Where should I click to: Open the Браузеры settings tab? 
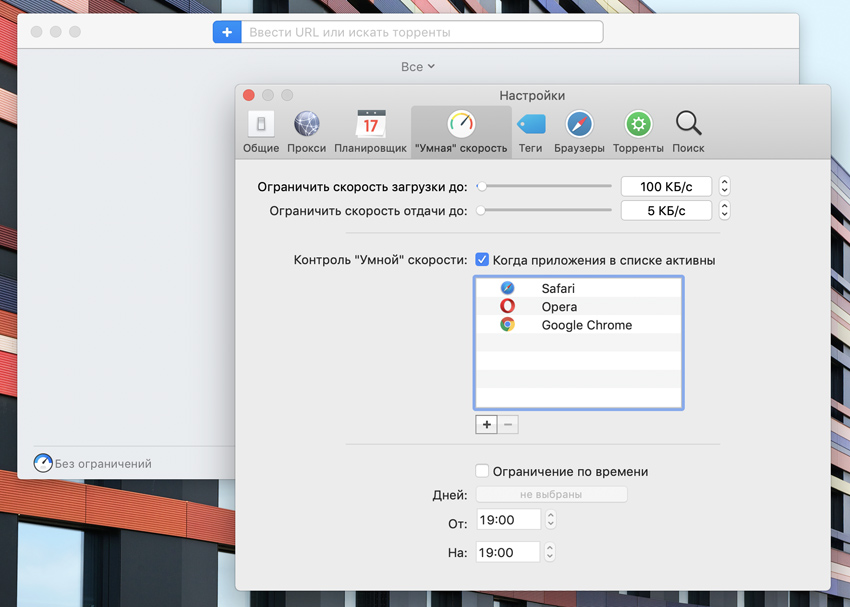(579, 133)
